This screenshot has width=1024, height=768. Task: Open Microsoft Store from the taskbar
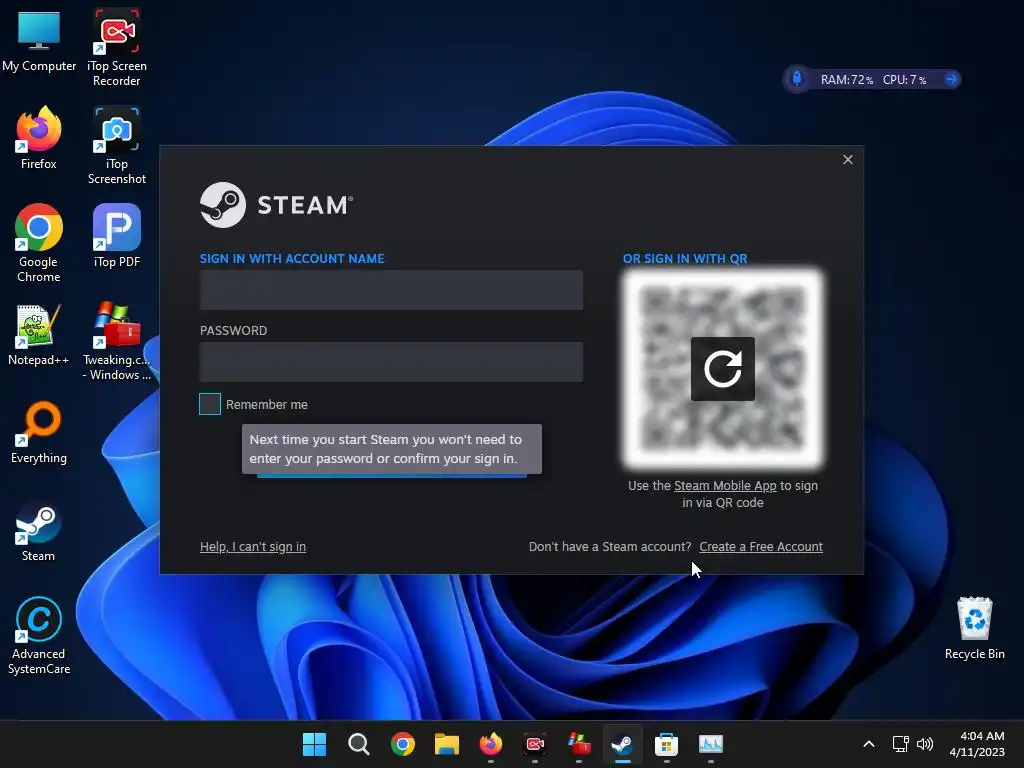click(666, 744)
